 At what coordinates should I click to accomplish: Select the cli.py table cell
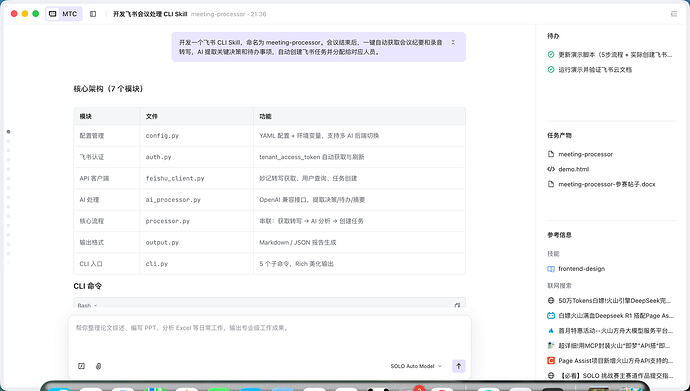pos(196,264)
